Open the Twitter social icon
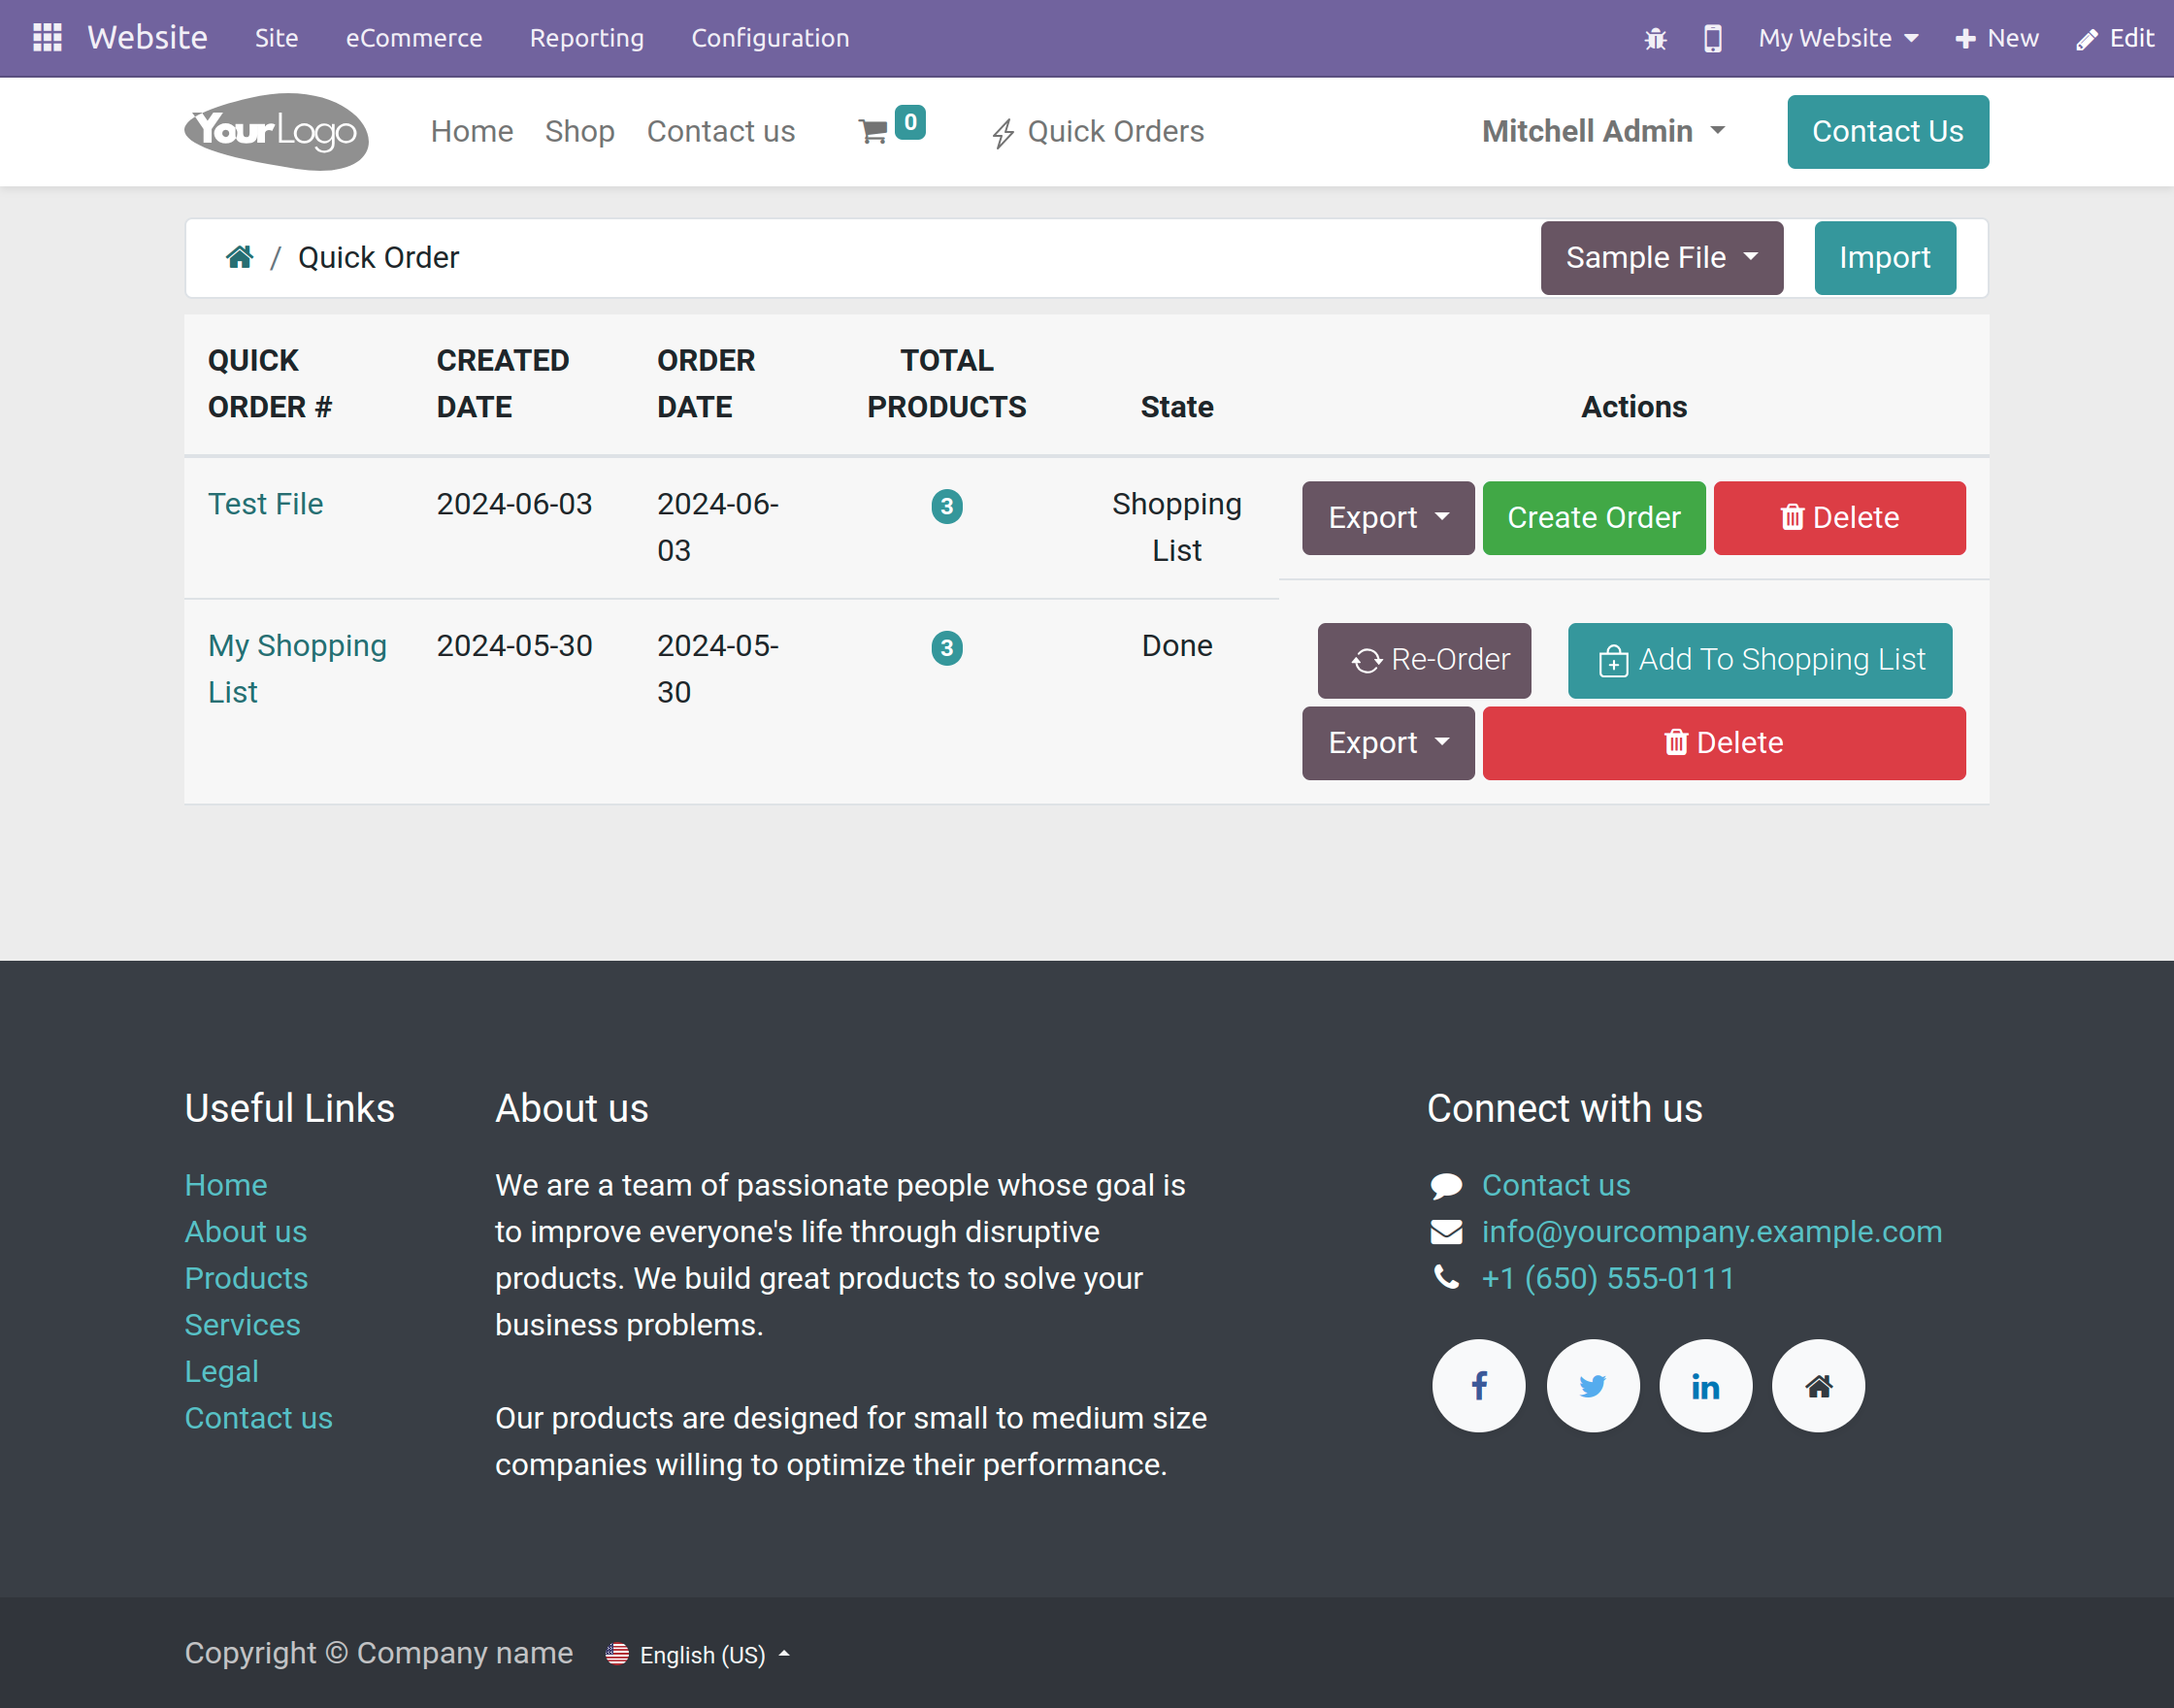Viewport: 2174px width, 1708px height. point(1592,1386)
